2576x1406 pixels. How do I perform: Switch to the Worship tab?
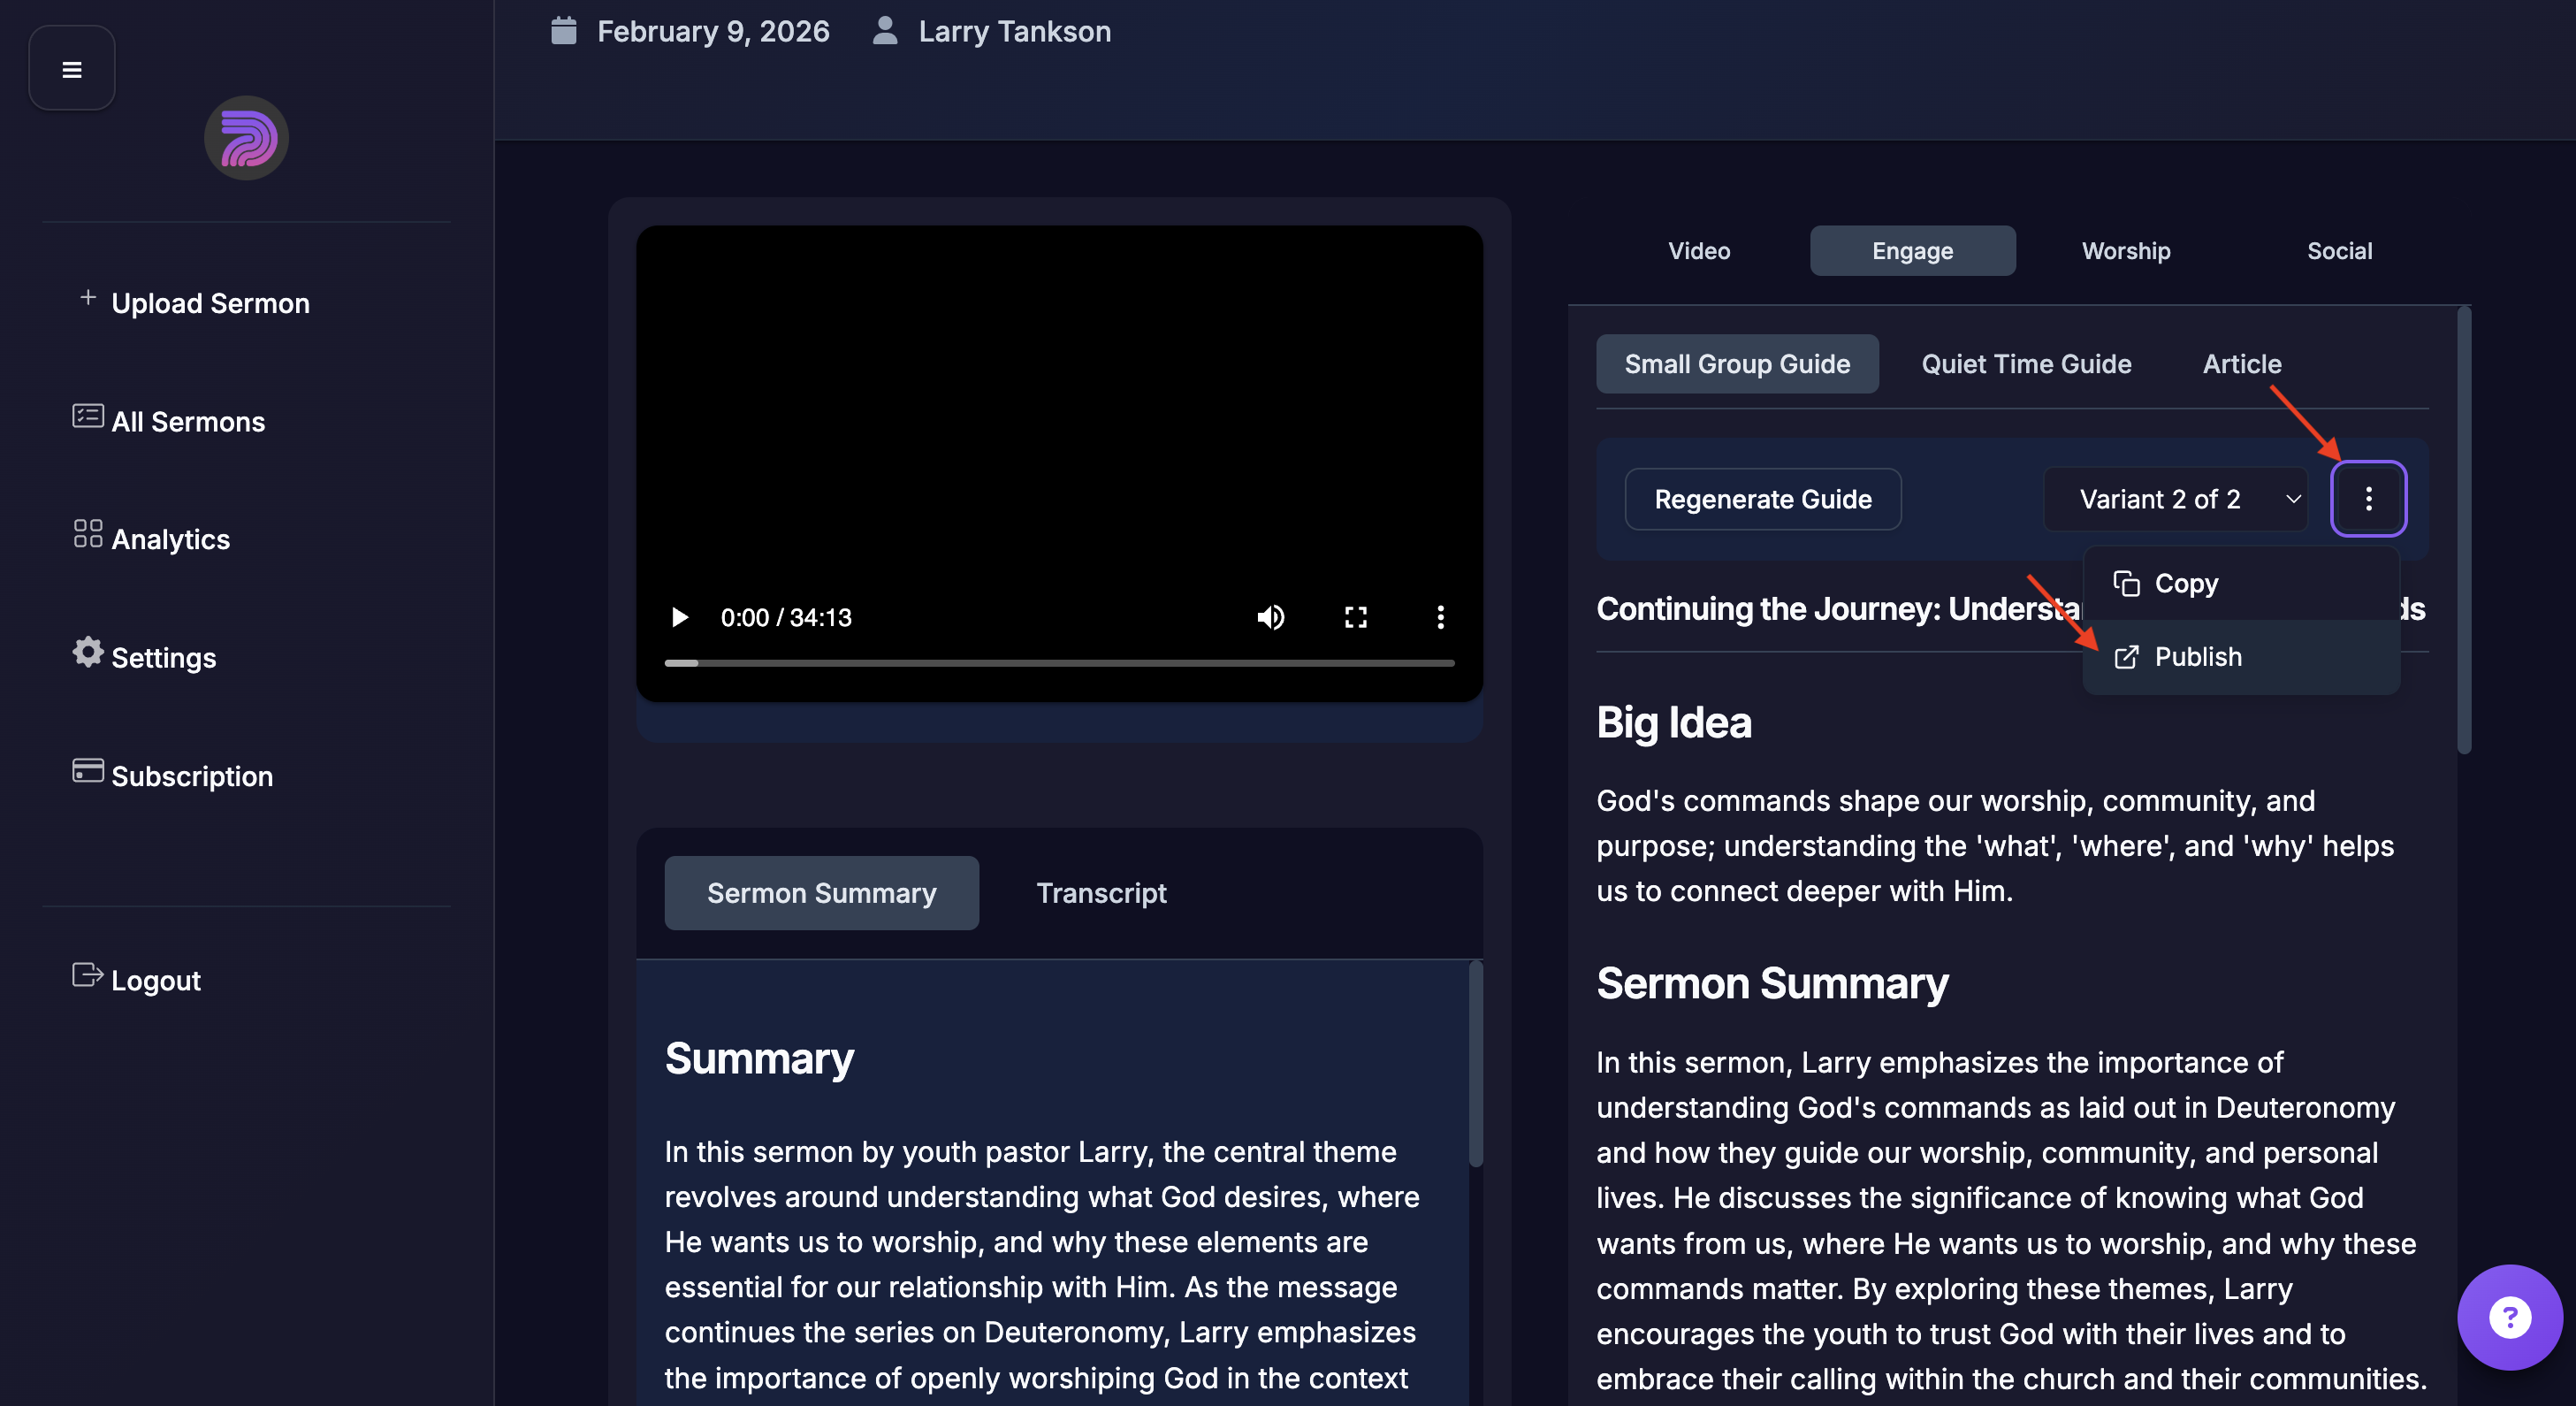(2125, 251)
